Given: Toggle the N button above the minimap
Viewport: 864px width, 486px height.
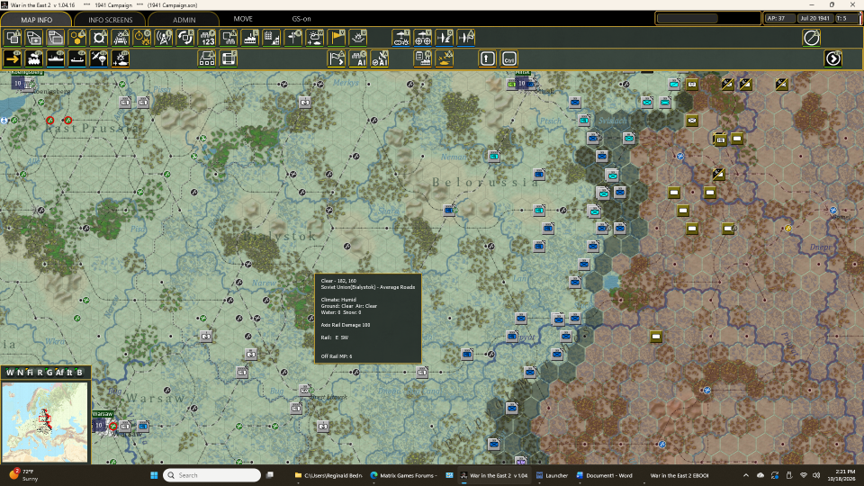Looking at the screenshot, I should [x=20, y=372].
